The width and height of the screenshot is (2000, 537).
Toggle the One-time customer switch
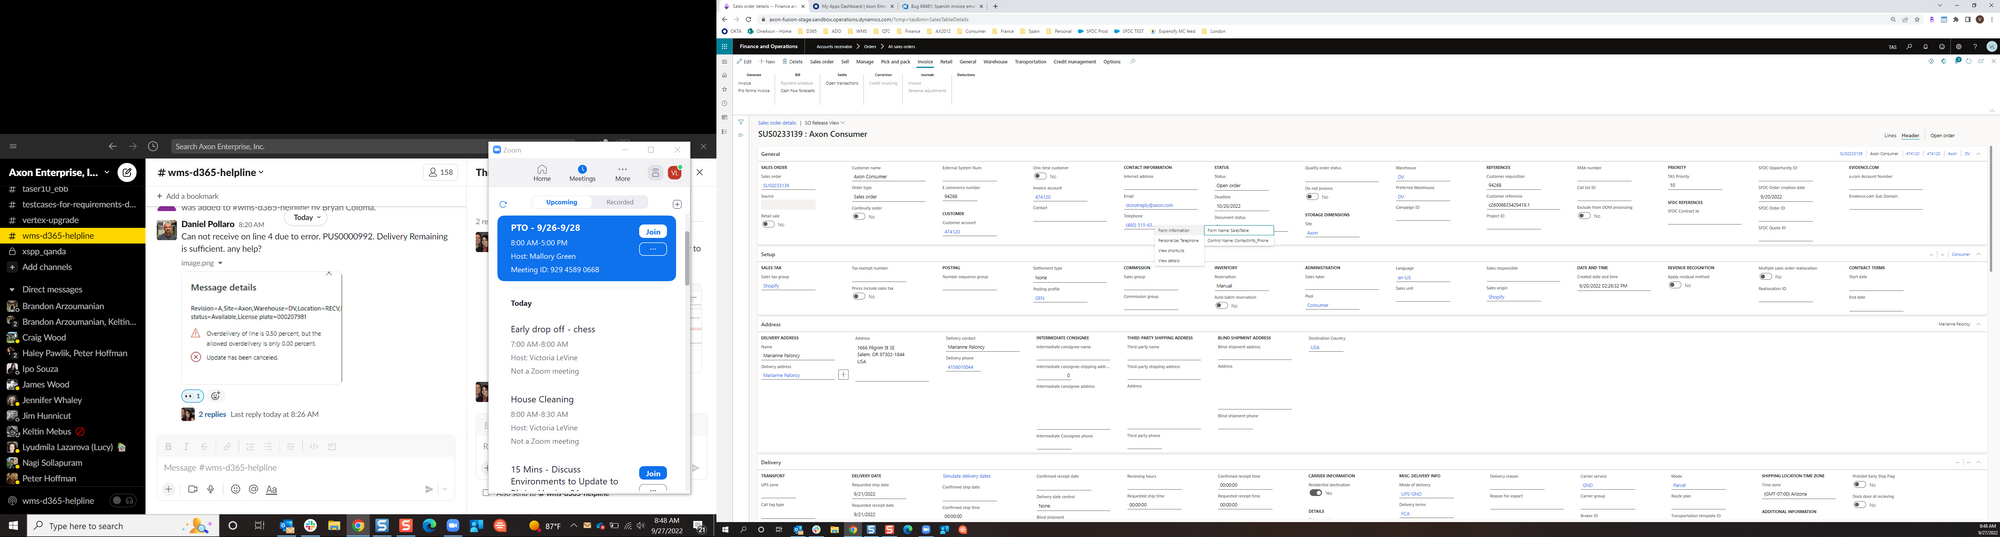pos(1040,176)
